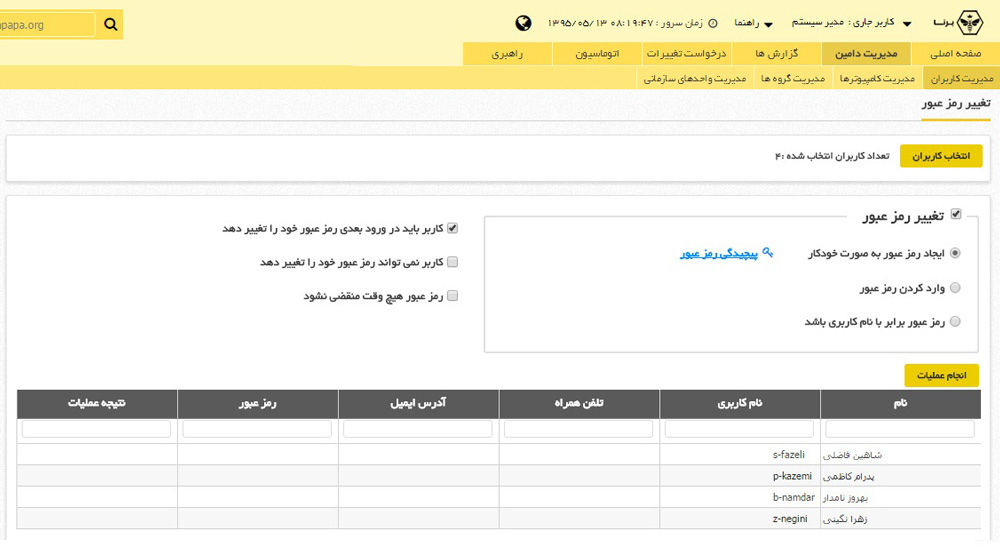Select 'رمز عبور برابر با نام کاربری' radio
Viewport: 1000px width, 551px height.
(955, 322)
